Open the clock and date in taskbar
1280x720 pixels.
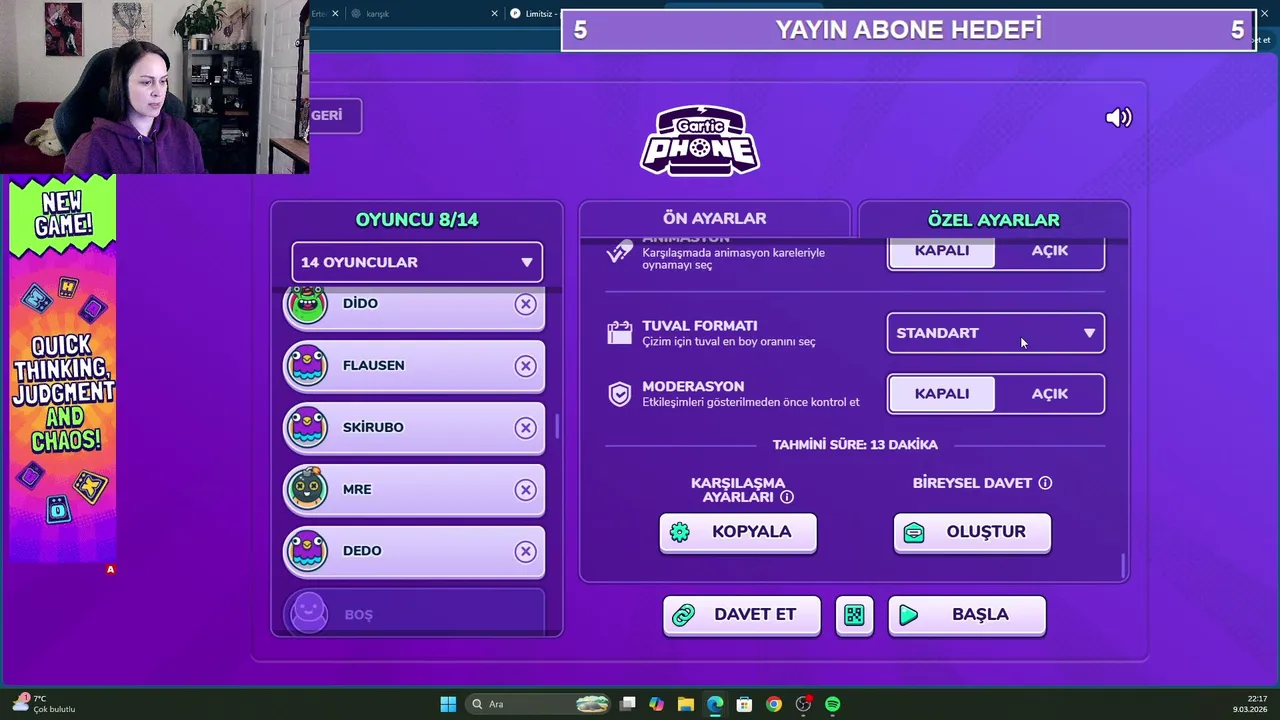pyautogui.click(x=1250, y=704)
